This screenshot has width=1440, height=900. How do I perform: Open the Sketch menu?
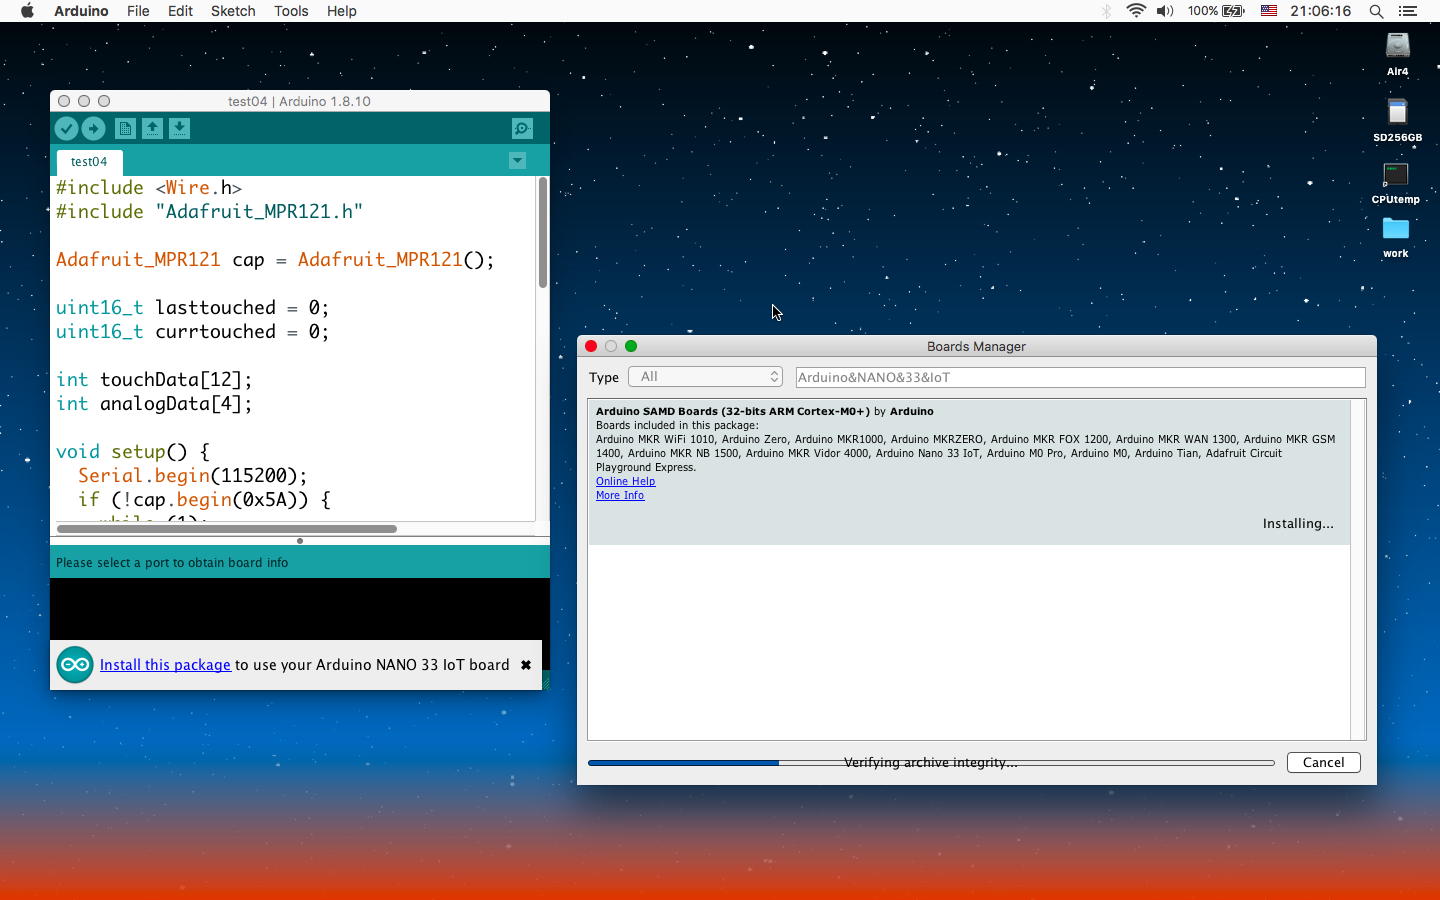pos(232,11)
